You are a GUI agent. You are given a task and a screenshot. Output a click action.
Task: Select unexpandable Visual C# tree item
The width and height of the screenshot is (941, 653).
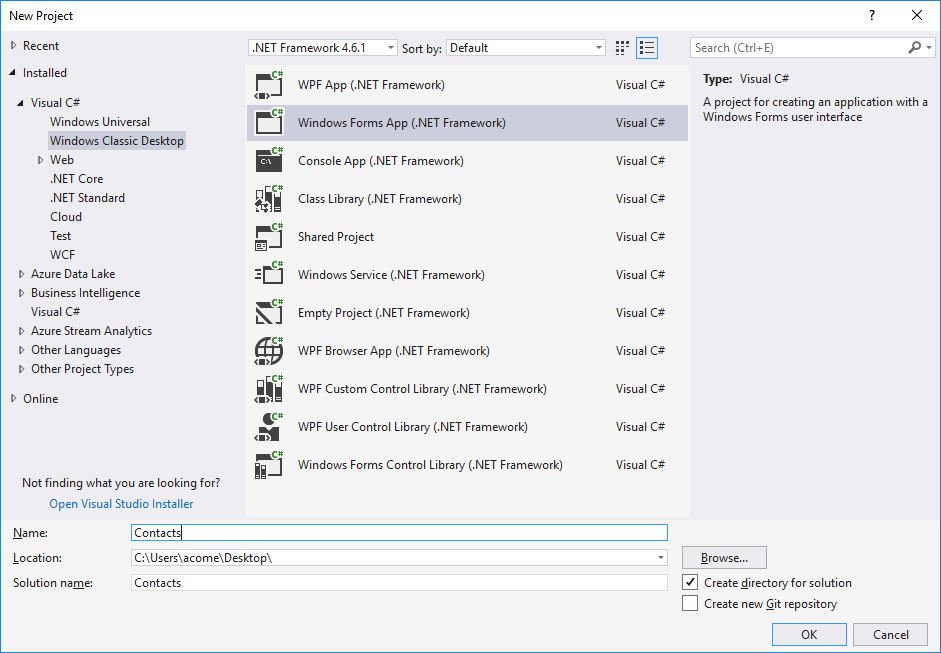coord(55,311)
